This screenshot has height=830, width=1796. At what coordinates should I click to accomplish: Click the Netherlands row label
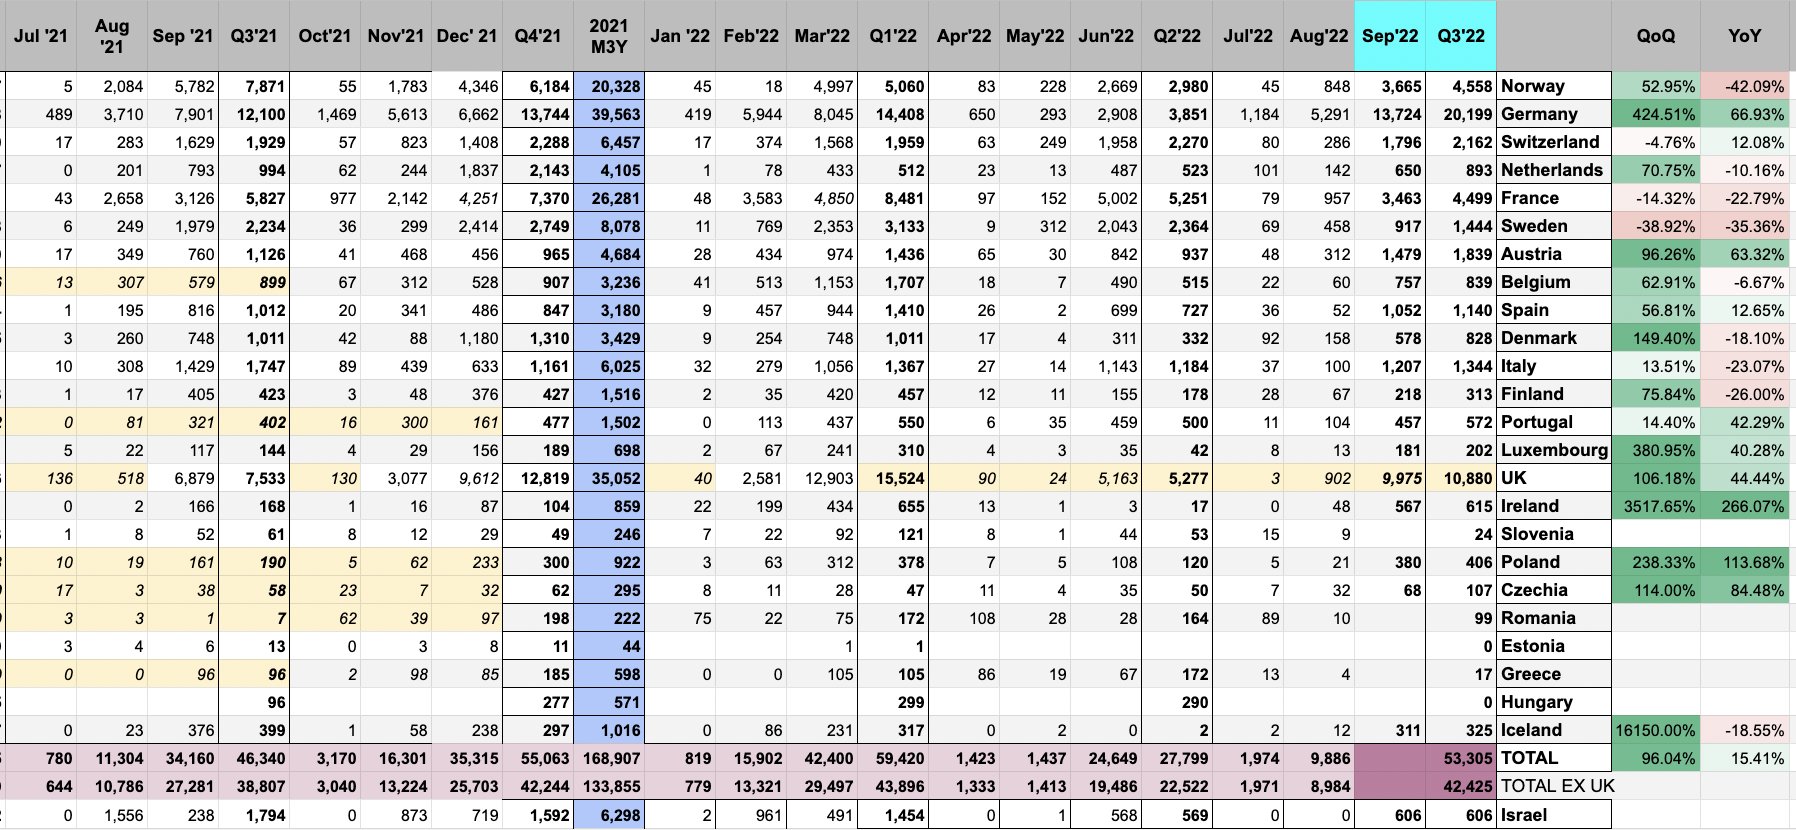[x=1554, y=170]
